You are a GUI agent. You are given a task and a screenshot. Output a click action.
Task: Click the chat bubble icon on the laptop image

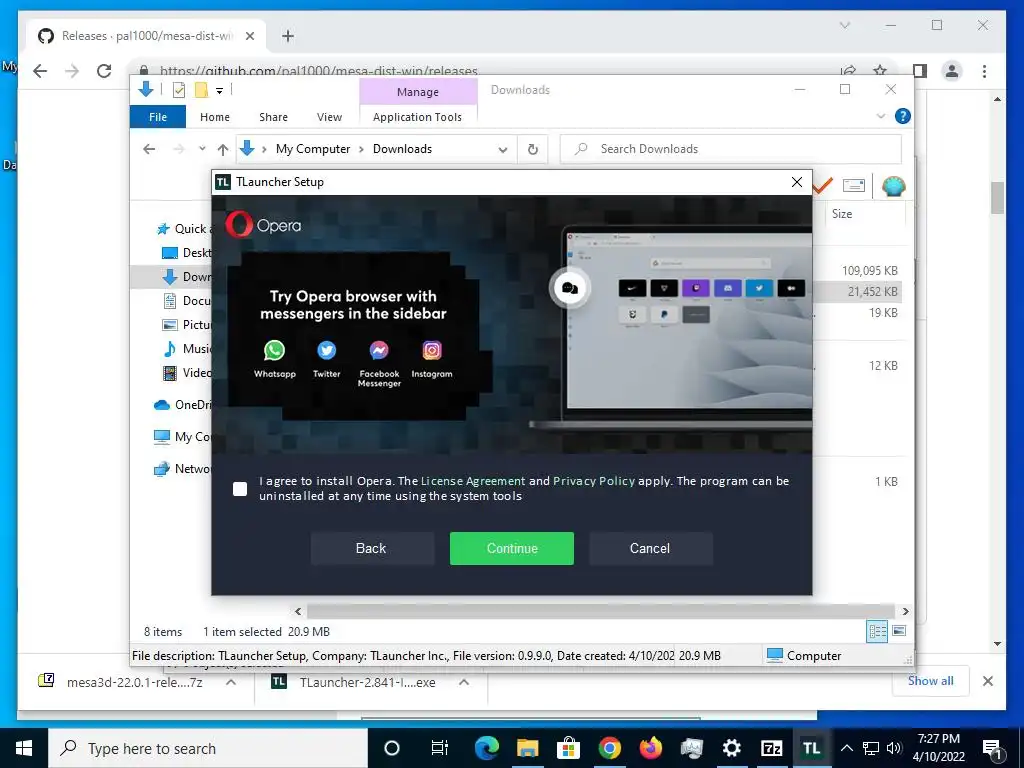tap(569, 288)
